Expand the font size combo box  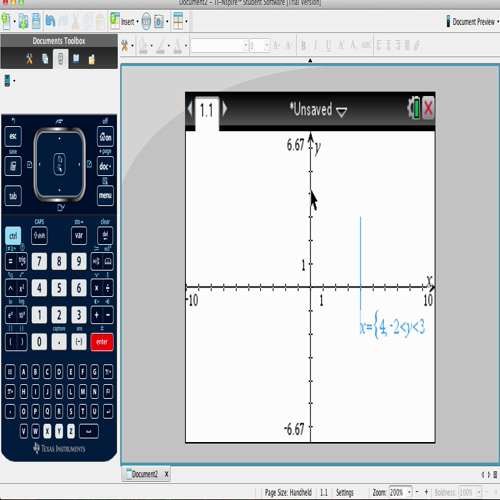[266, 45]
